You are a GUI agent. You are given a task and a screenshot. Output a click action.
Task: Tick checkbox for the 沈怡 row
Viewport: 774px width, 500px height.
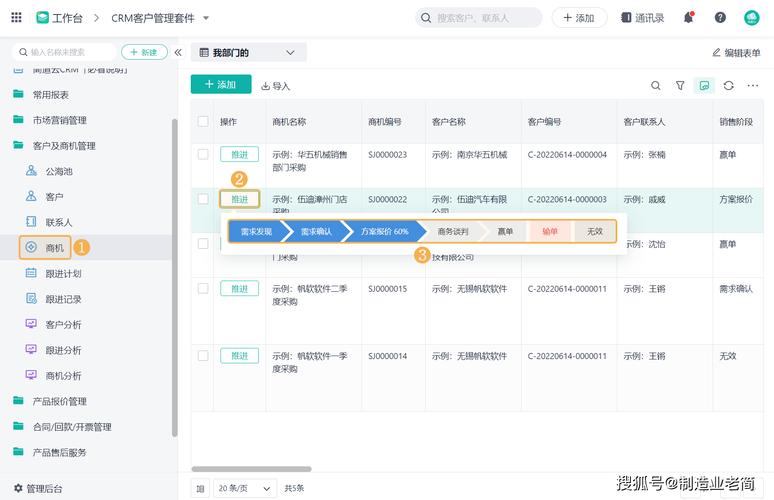(203, 244)
